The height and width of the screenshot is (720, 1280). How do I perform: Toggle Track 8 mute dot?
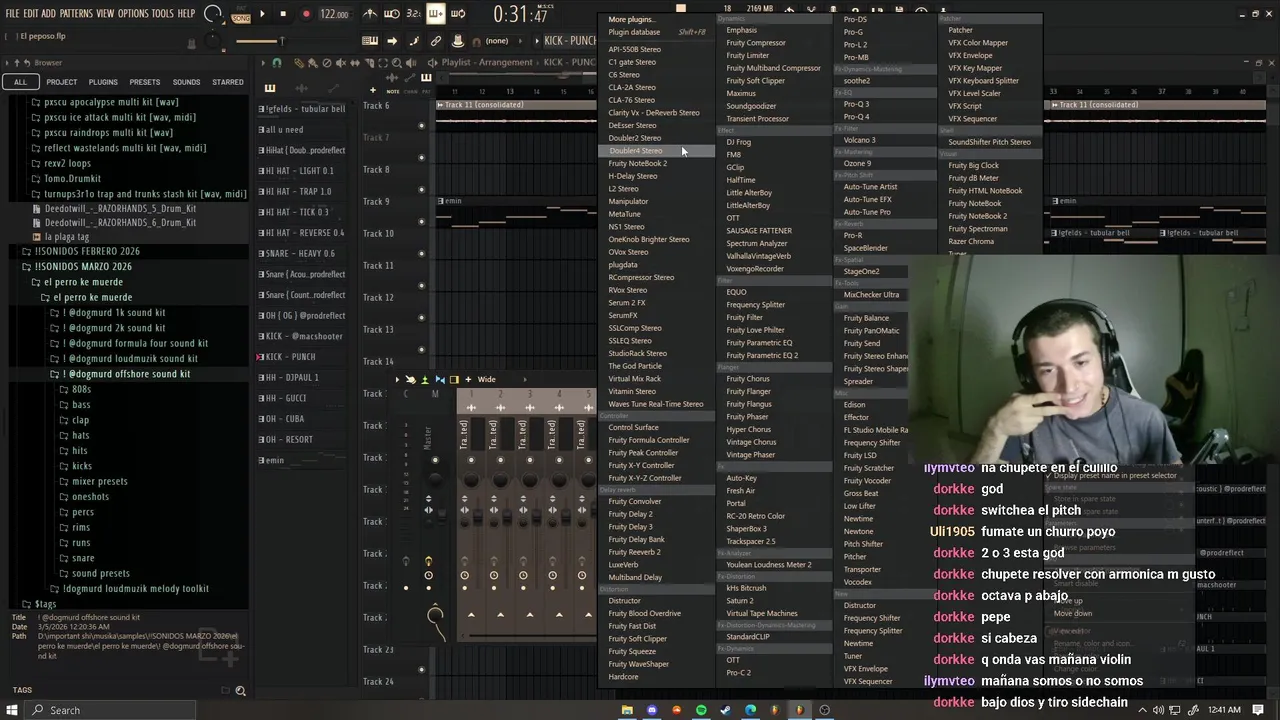coord(421,189)
